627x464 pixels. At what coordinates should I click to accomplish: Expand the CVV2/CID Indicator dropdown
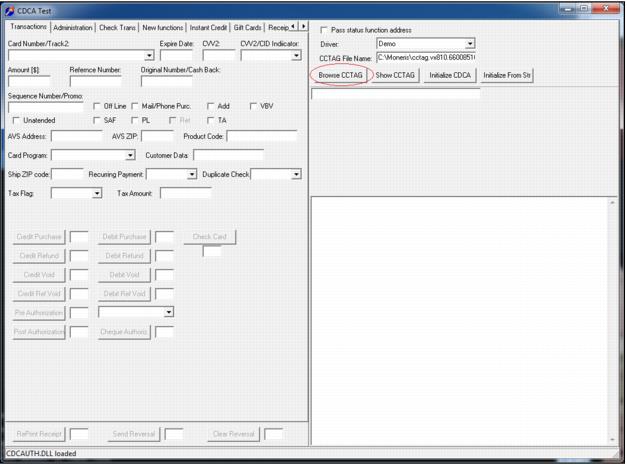click(296, 56)
